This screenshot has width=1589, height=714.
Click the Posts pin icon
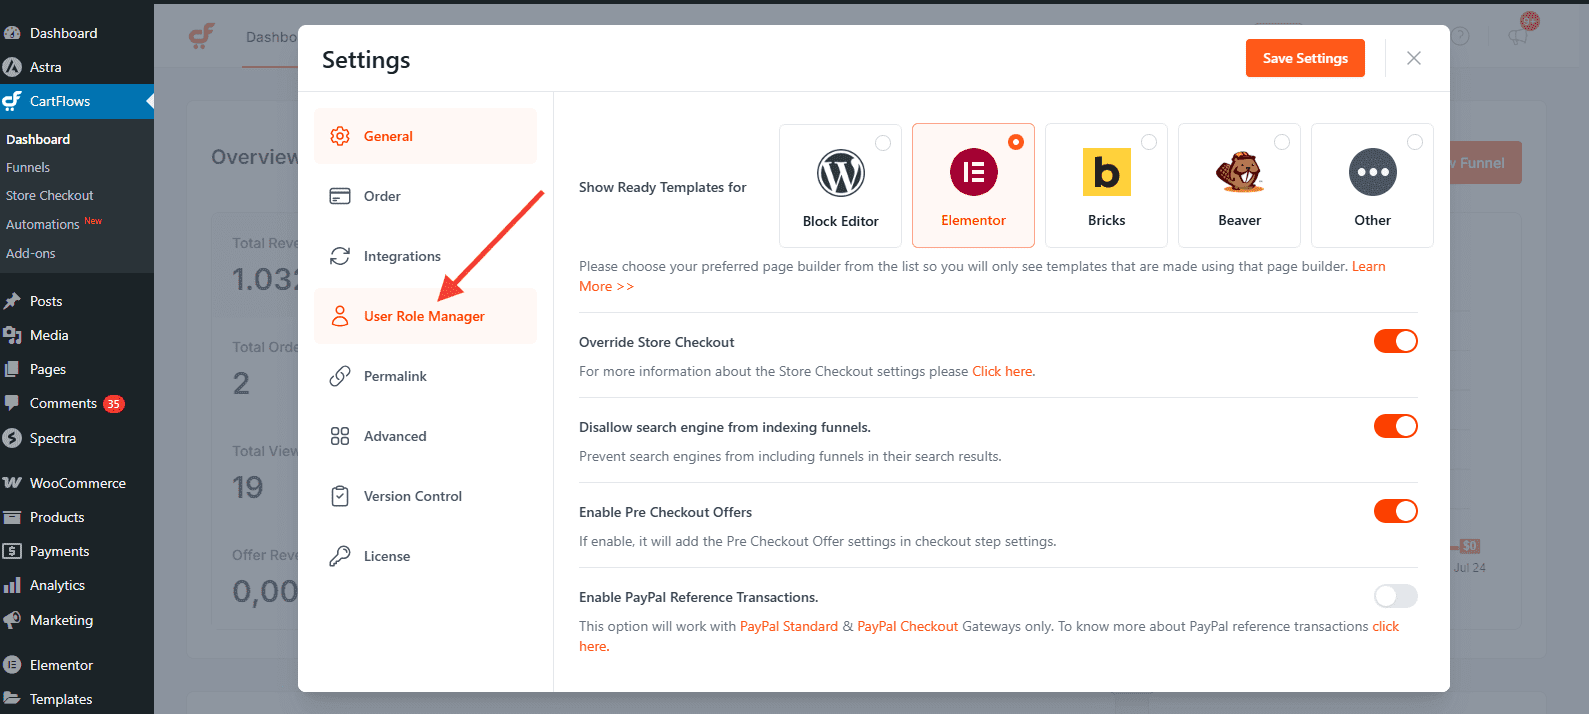12,301
